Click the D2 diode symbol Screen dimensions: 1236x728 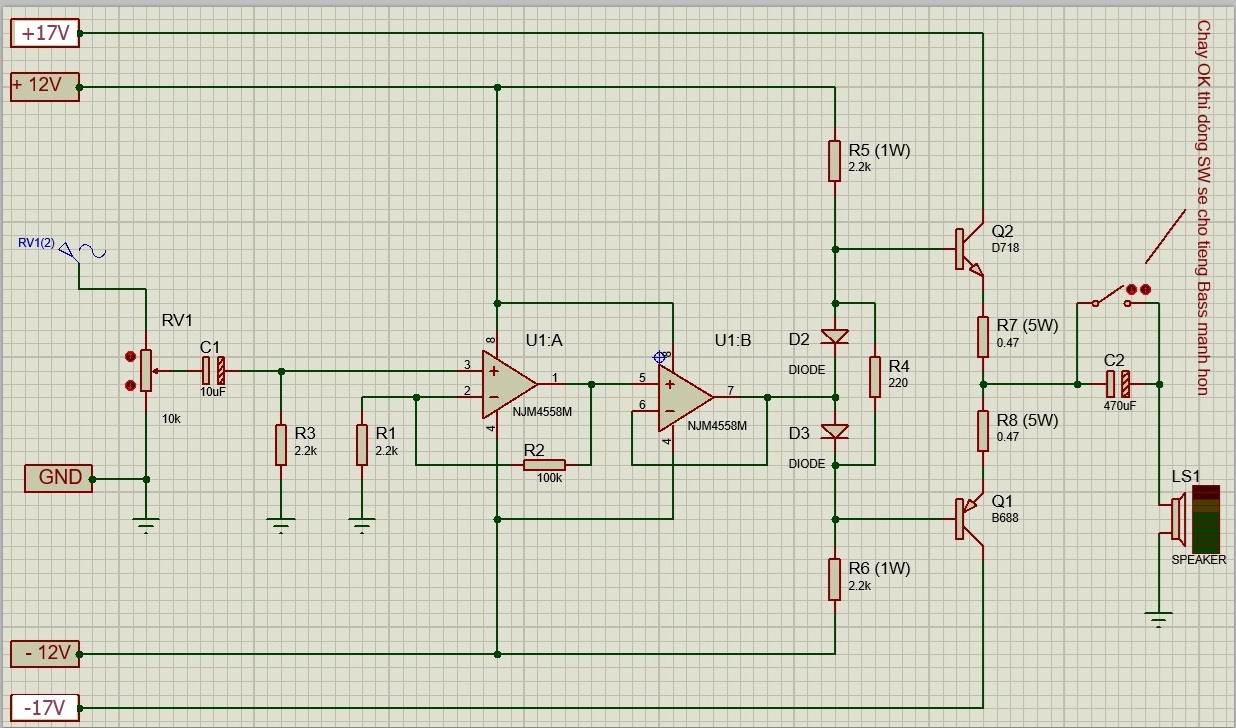pos(834,336)
